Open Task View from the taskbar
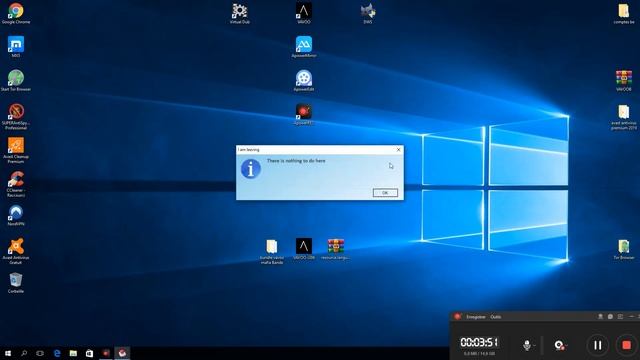The image size is (640, 360). pyautogui.click(x=40, y=353)
